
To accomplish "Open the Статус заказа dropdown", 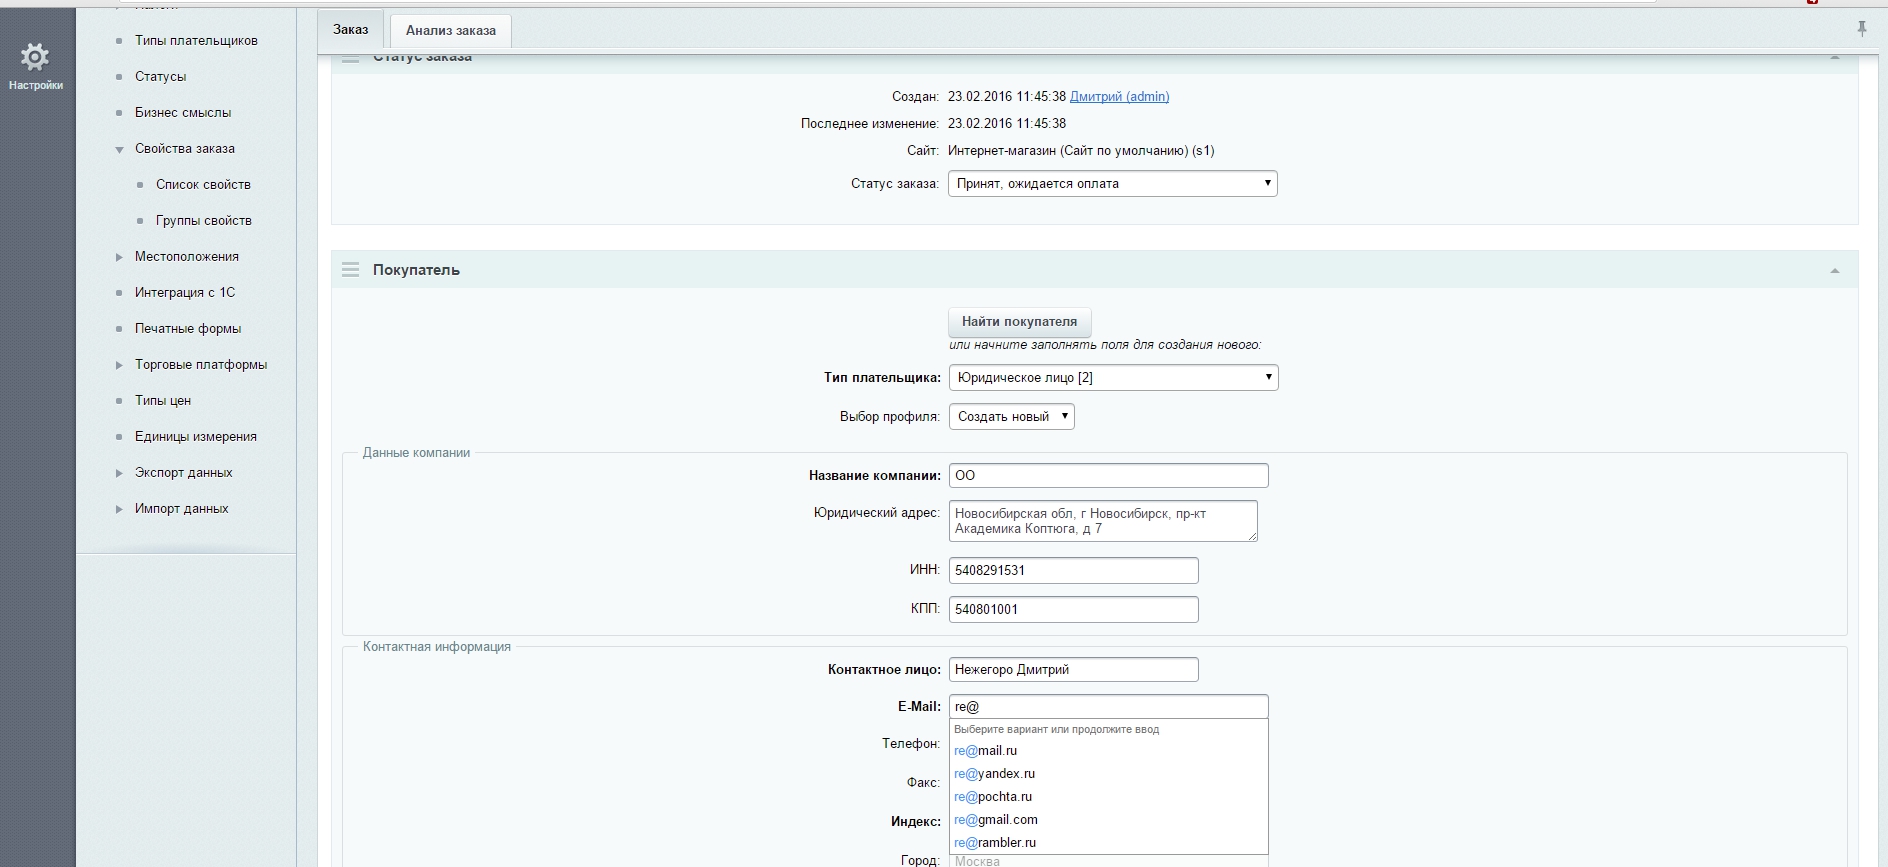I will [1112, 184].
